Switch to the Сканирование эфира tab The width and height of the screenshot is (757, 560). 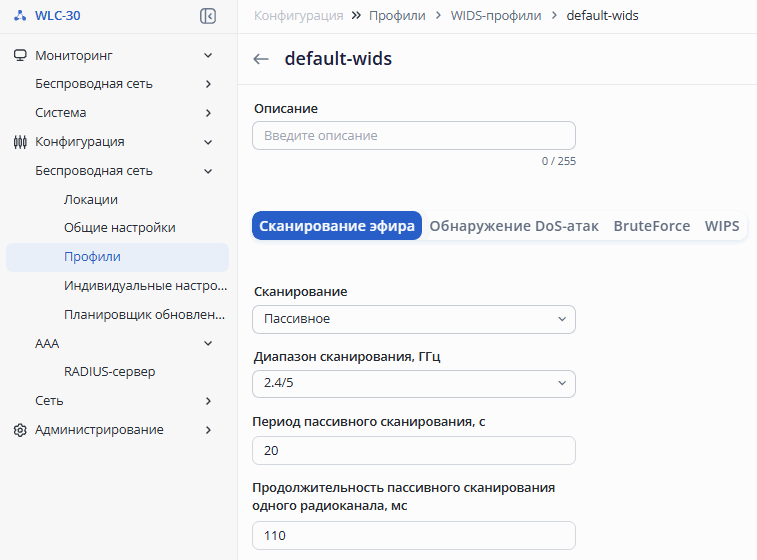pos(336,225)
